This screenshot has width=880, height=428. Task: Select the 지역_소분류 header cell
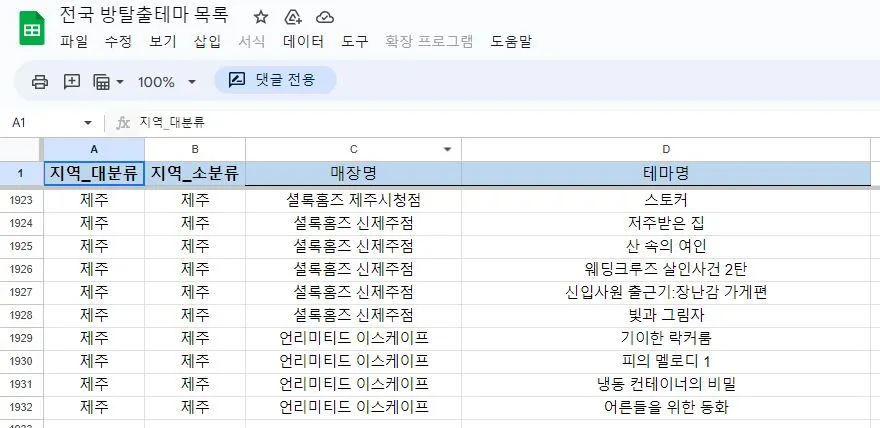click(x=195, y=173)
